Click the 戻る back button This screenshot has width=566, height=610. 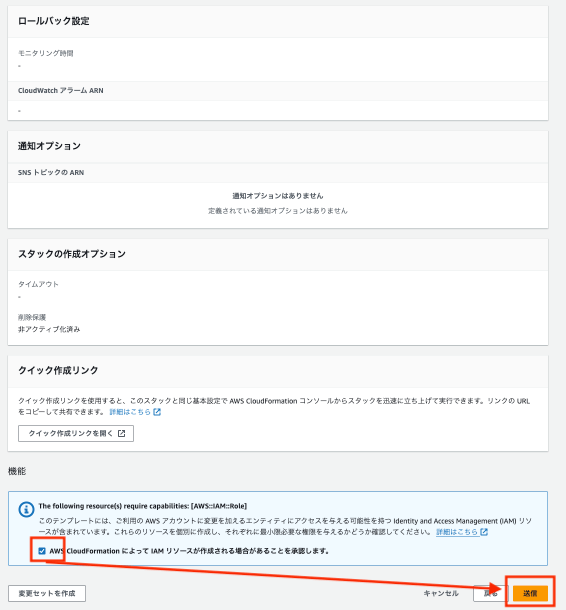[x=491, y=593]
